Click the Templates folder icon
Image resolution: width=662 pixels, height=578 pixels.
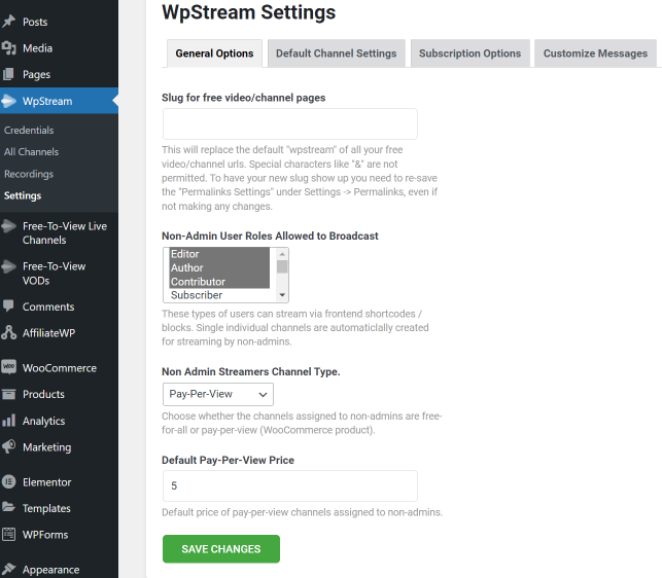[9, 507]
